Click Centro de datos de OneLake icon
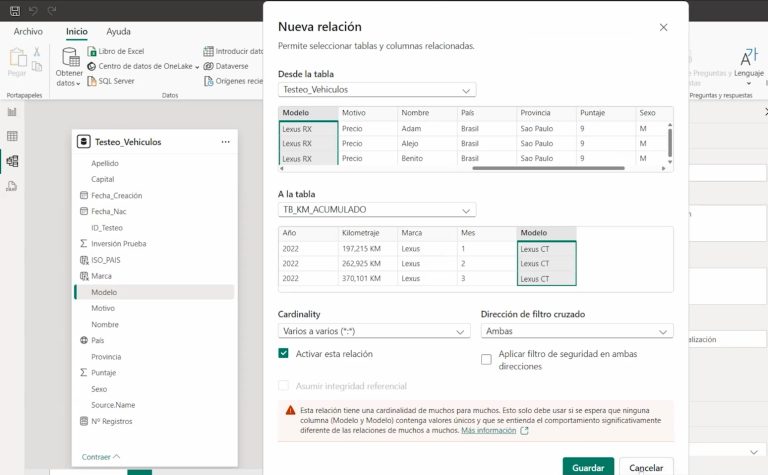This screenshot has width=768, height=475. coord(92,66)
